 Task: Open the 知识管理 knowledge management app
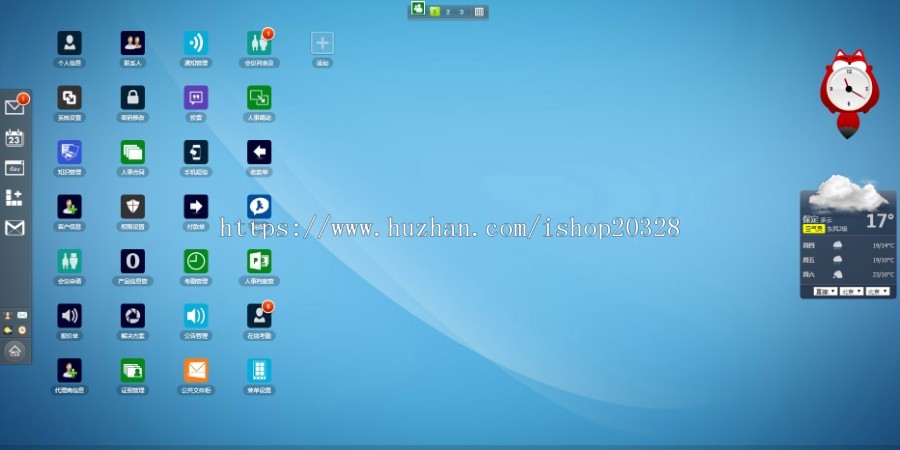point(69,152)
